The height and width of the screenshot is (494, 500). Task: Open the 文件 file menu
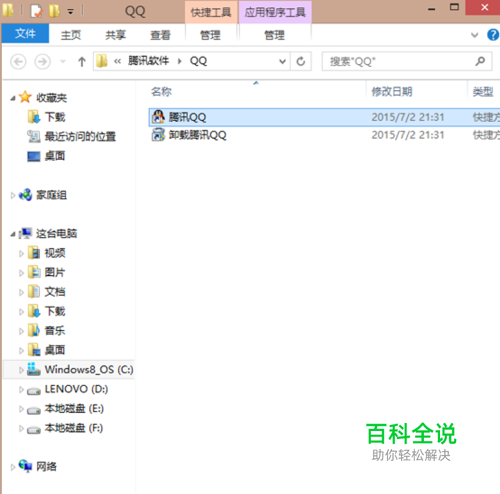coord(25,34)
